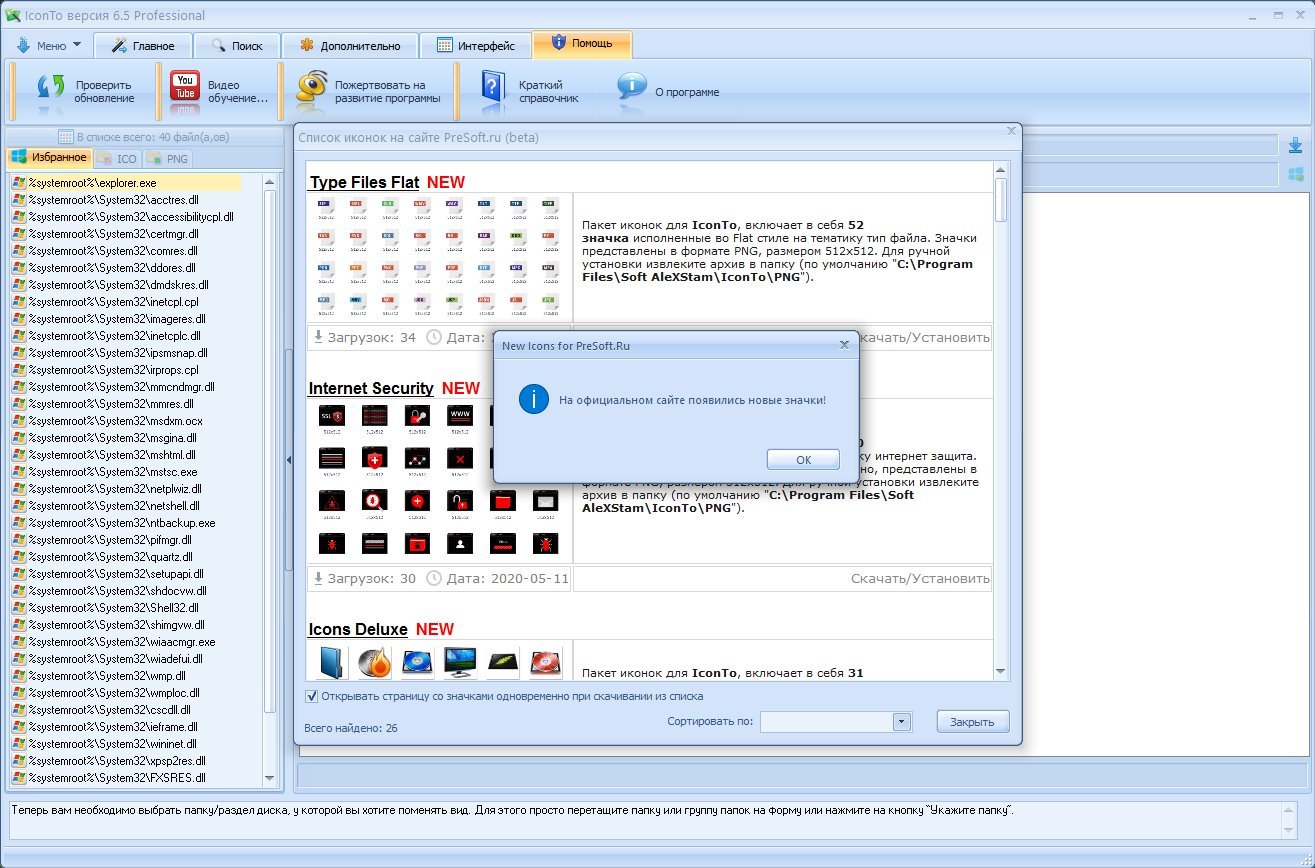
Task: Switch to the Дополнительно tab
Action: click(349, 45)
